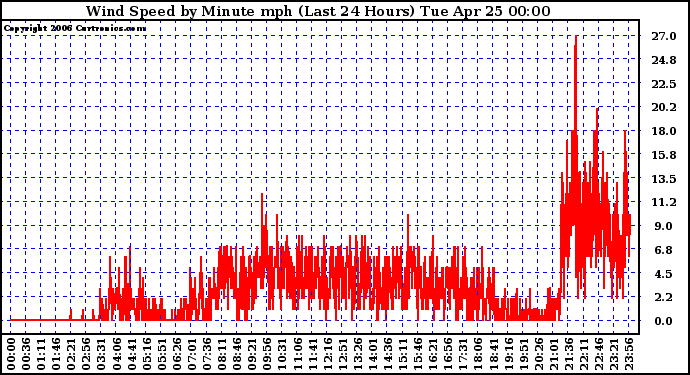Click the 15:46 x-axis time label

[418, 354]
